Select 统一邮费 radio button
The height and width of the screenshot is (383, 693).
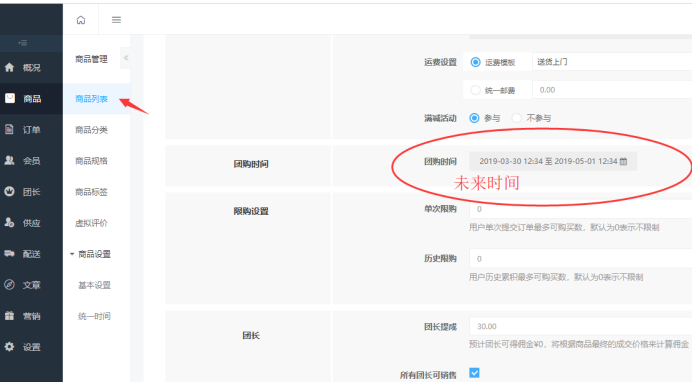(x=475, y=90)
